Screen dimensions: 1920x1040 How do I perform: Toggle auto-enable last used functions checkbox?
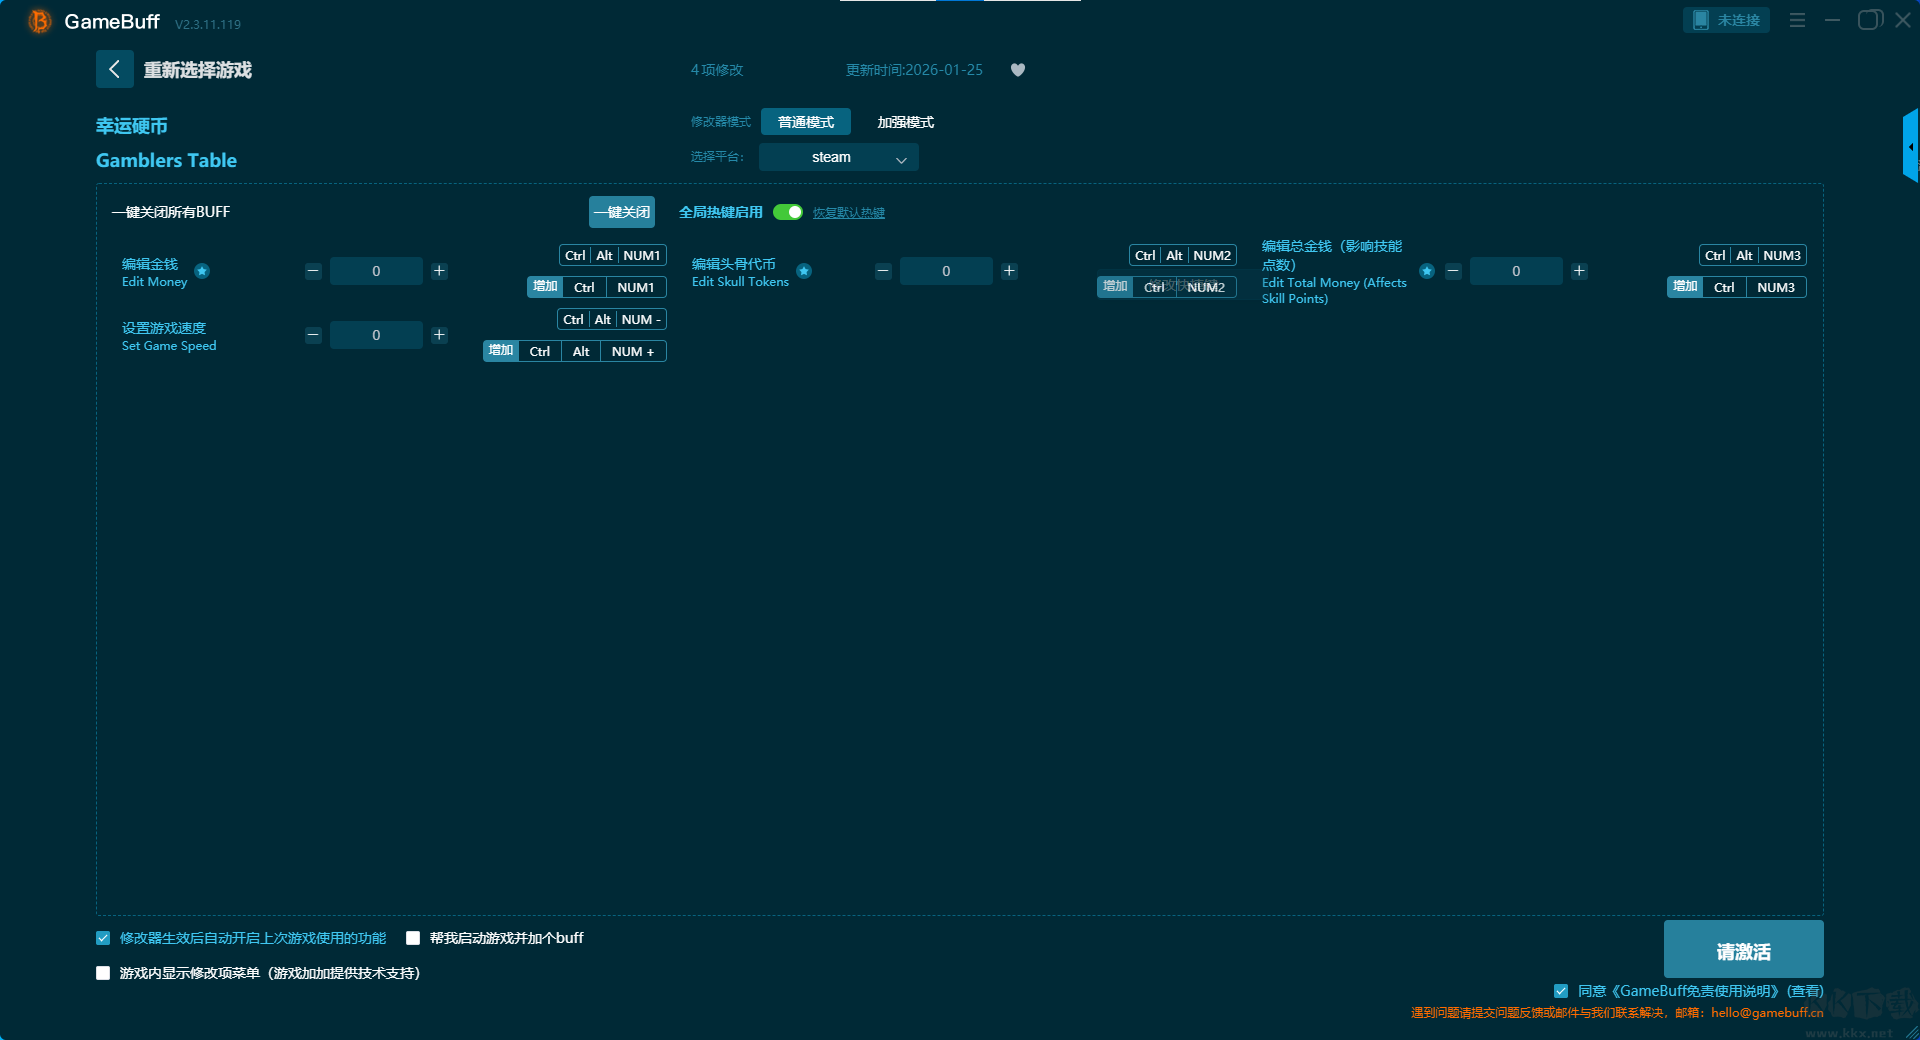pyautogui.click(x=103, y=938)
